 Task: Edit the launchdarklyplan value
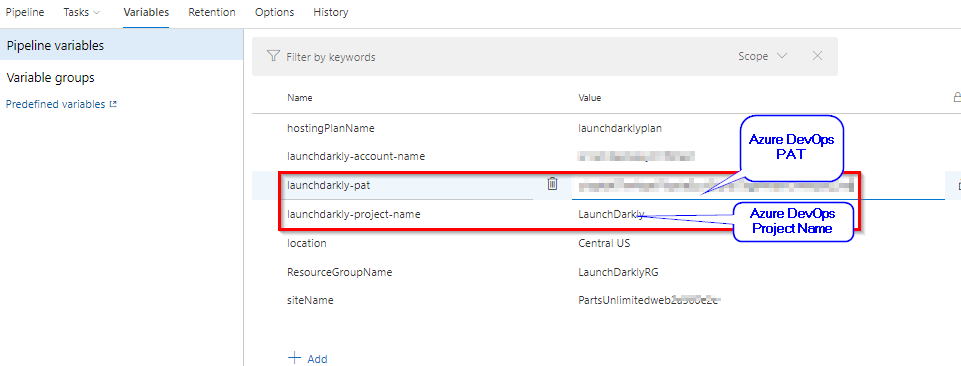620,129
